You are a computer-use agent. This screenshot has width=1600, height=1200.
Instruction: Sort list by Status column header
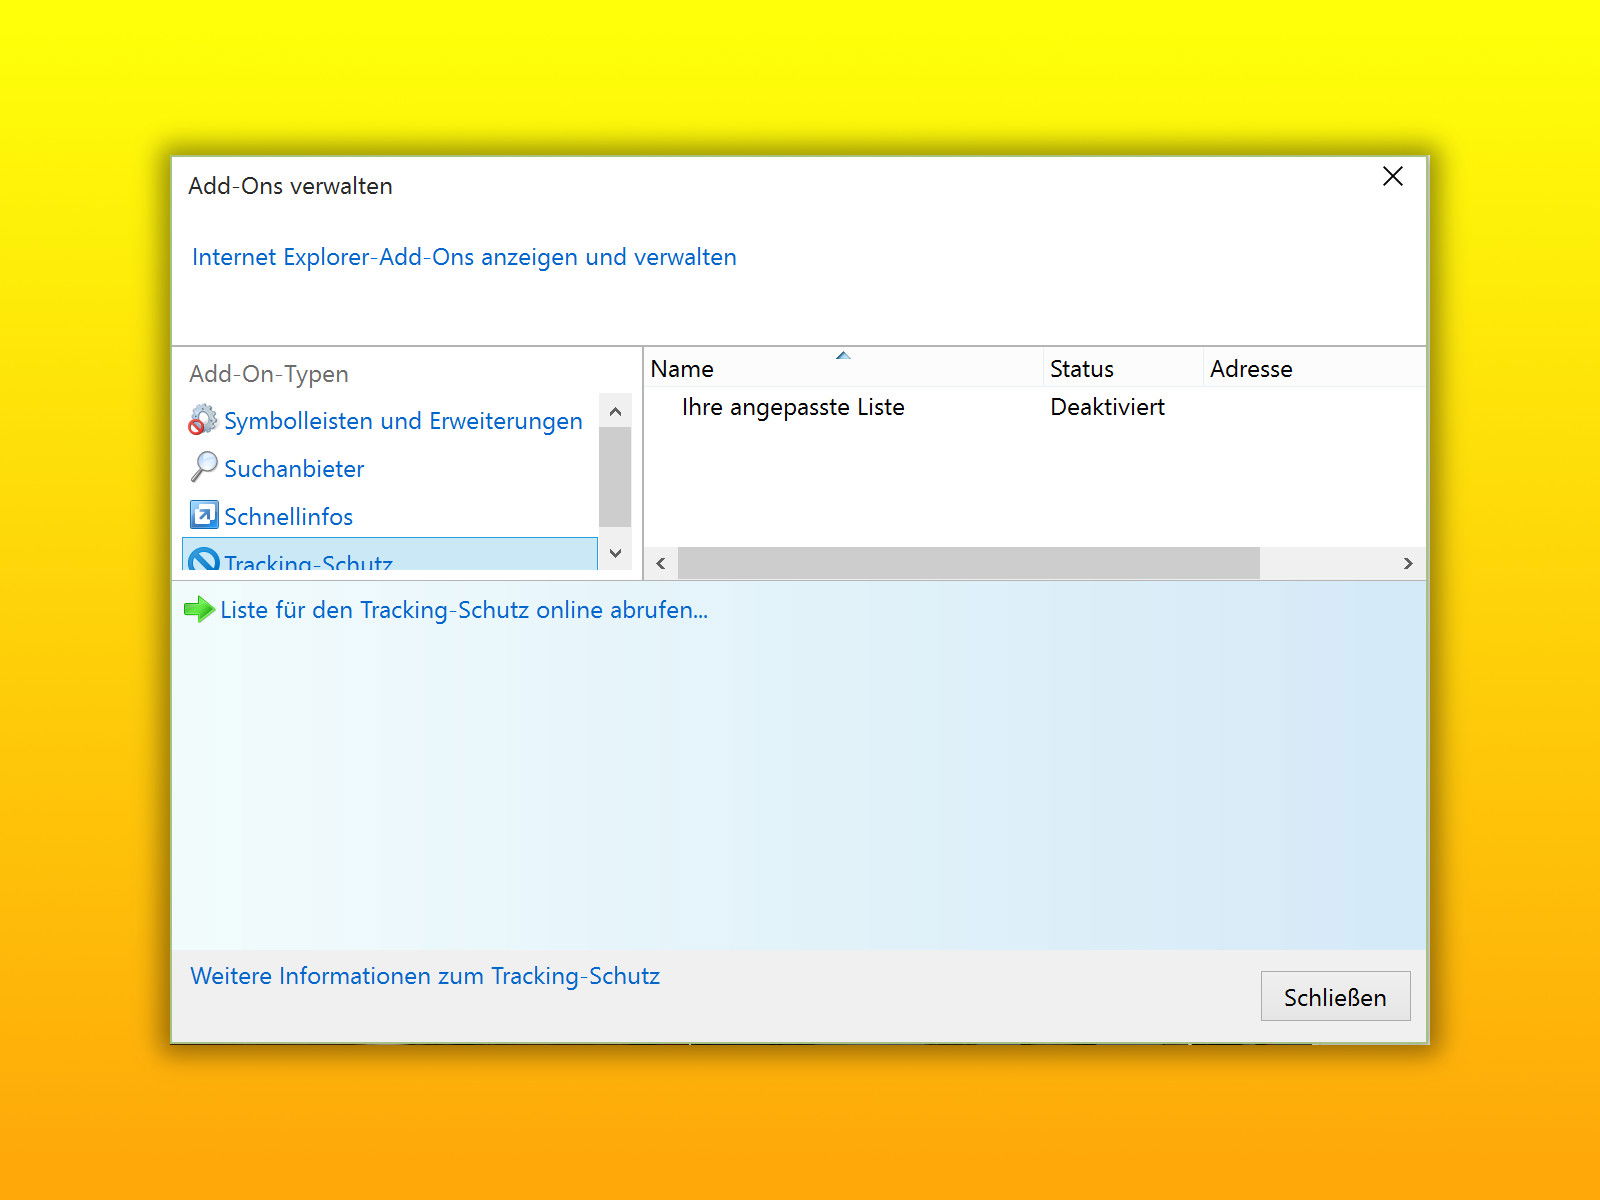point(1122,368)
